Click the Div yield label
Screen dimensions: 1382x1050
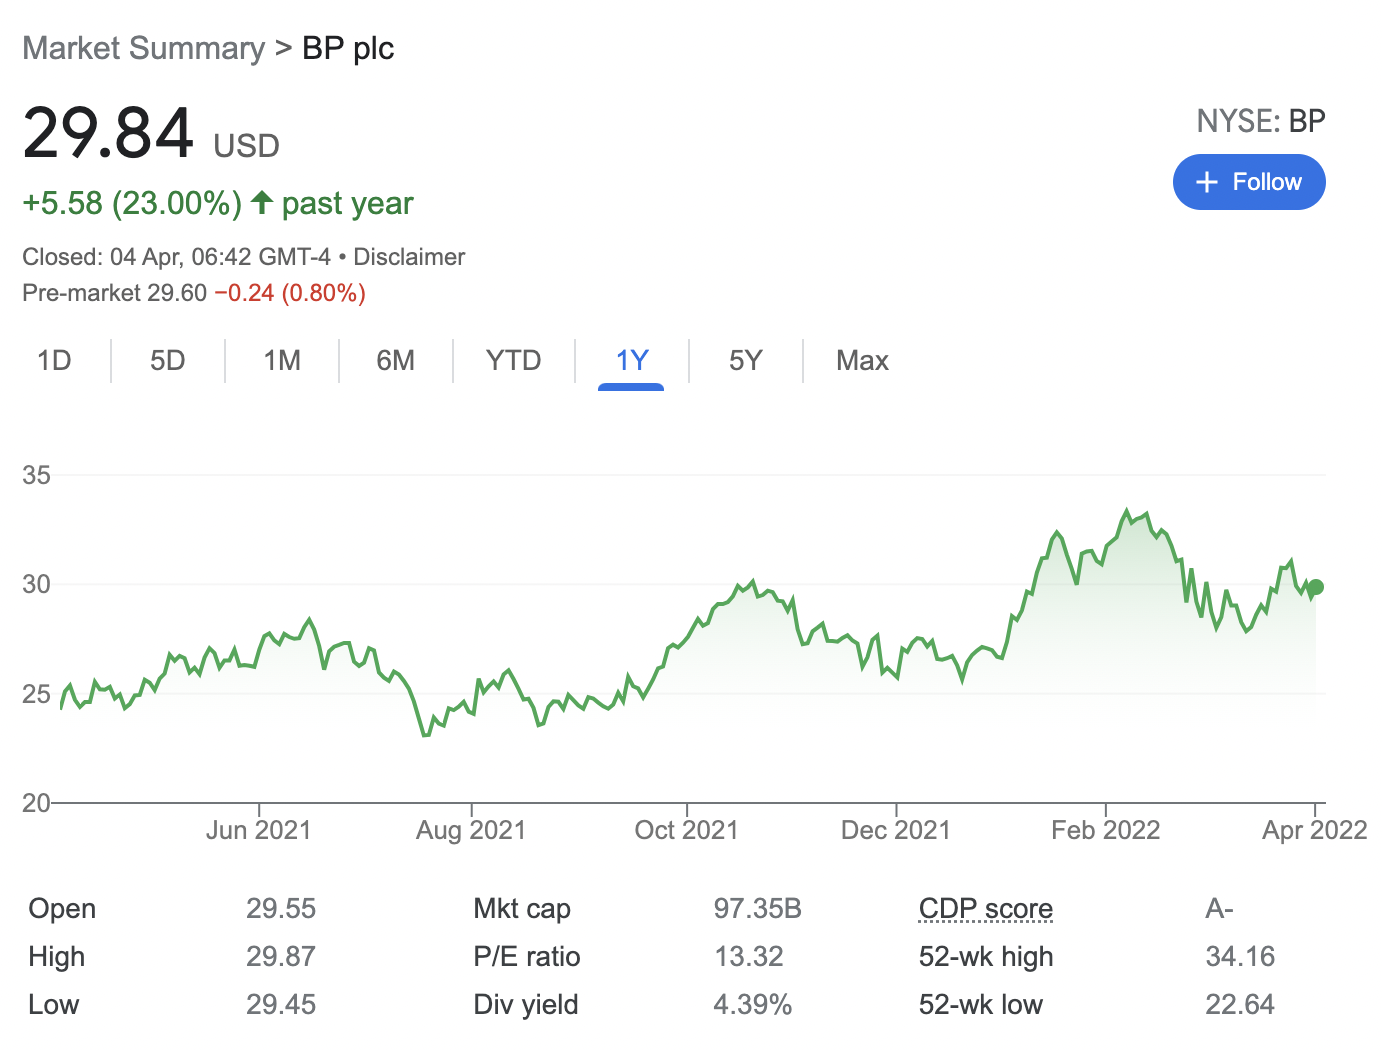pos(526,1004)
